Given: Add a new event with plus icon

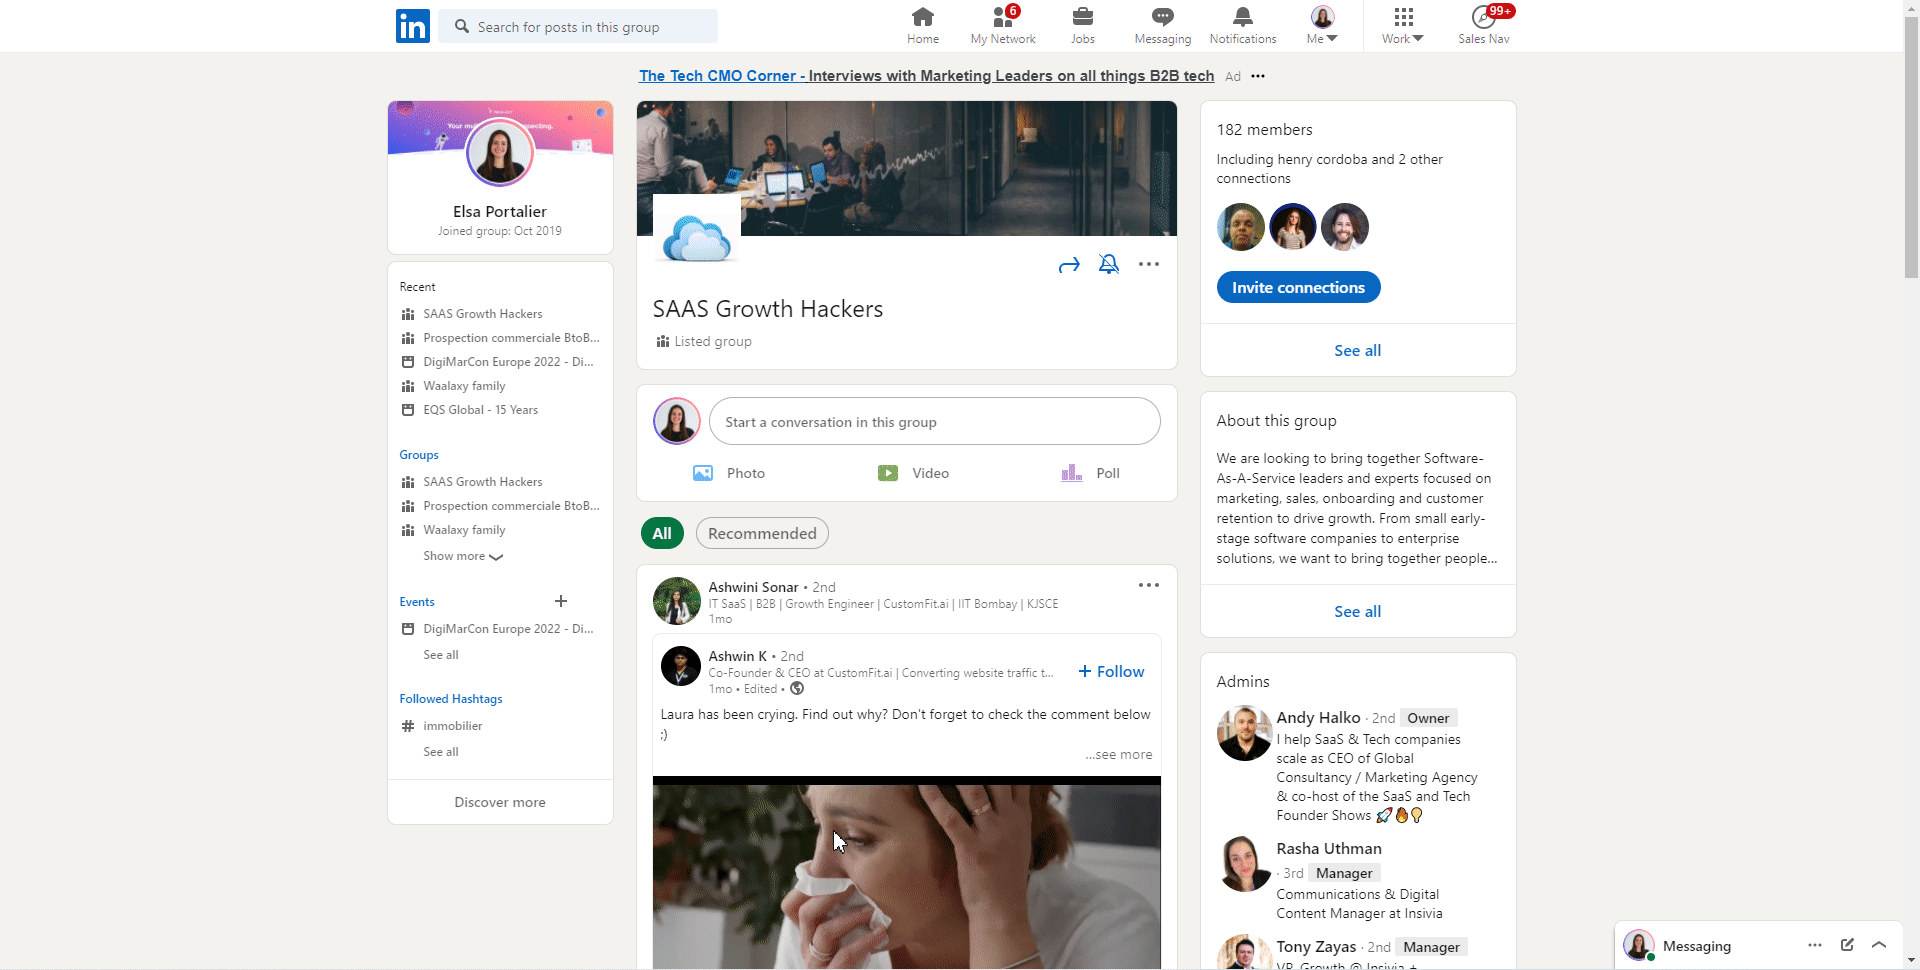Looking at the screenshot, I should click(x=561, y=601).
